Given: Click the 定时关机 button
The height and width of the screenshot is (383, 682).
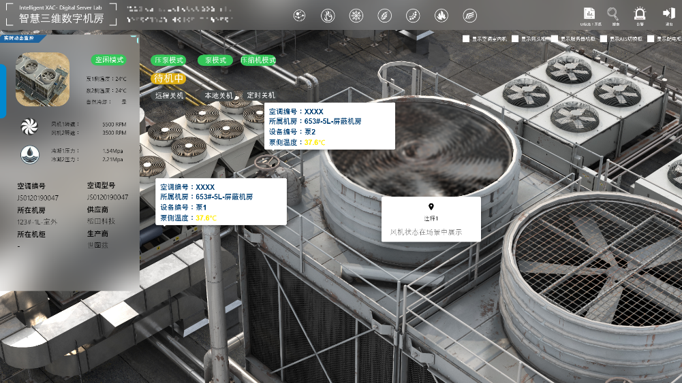Looking at the screenshot, I should pos(261,95).
